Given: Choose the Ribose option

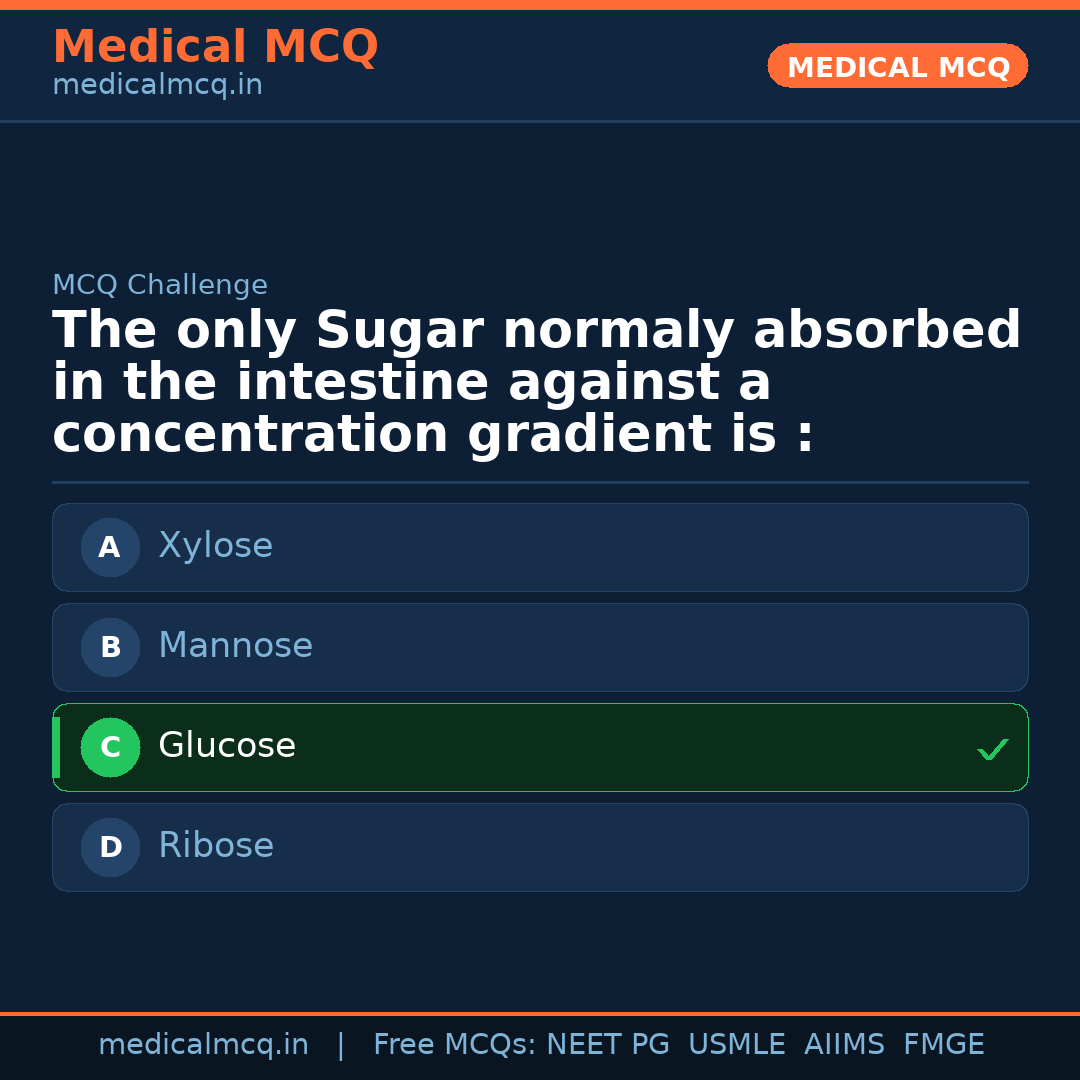Looking at the screenshot, I should coord(216,846).
